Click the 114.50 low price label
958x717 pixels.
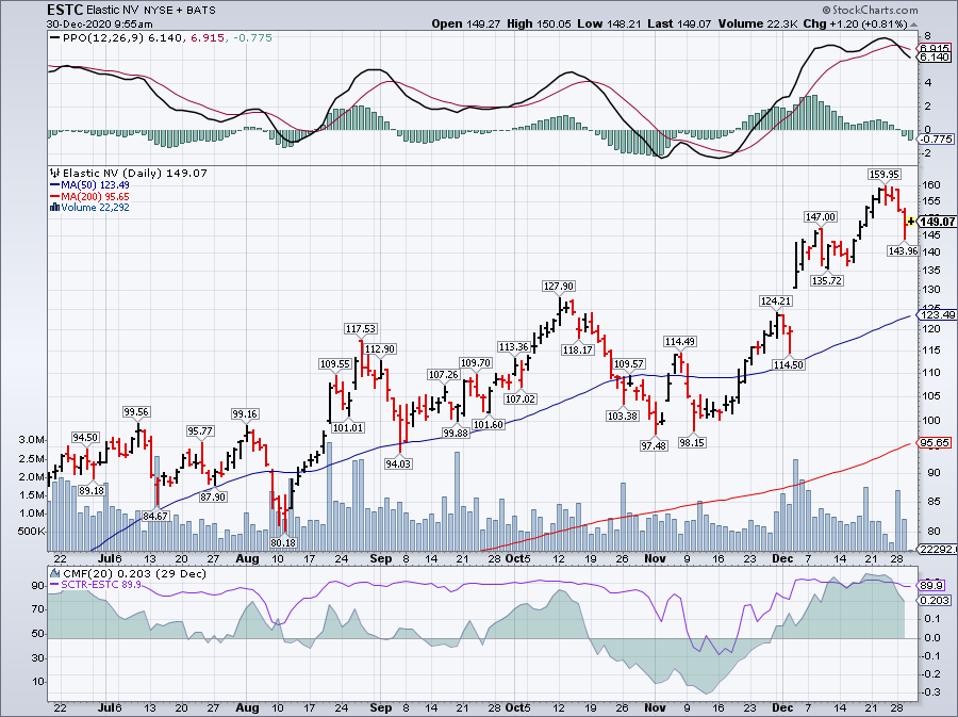tap(788, 365)
